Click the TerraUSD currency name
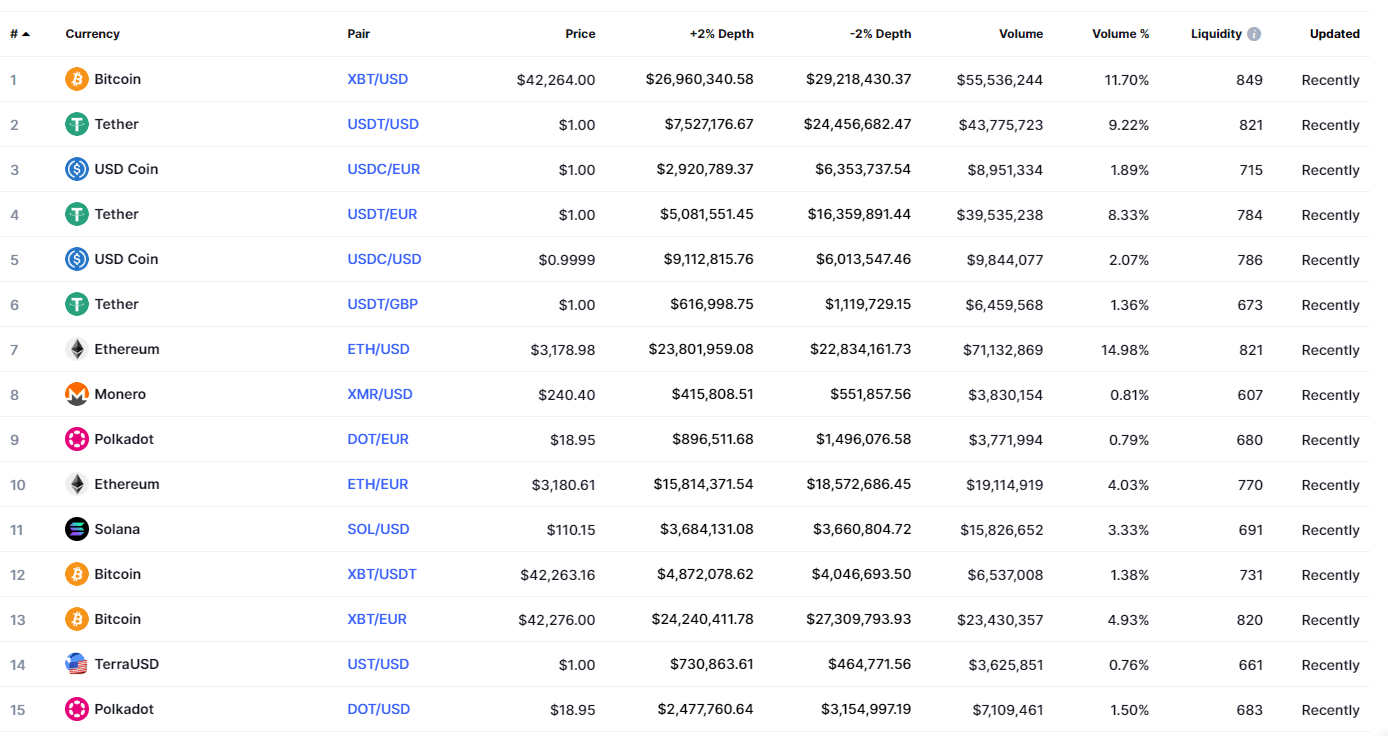 pos(127,664)
